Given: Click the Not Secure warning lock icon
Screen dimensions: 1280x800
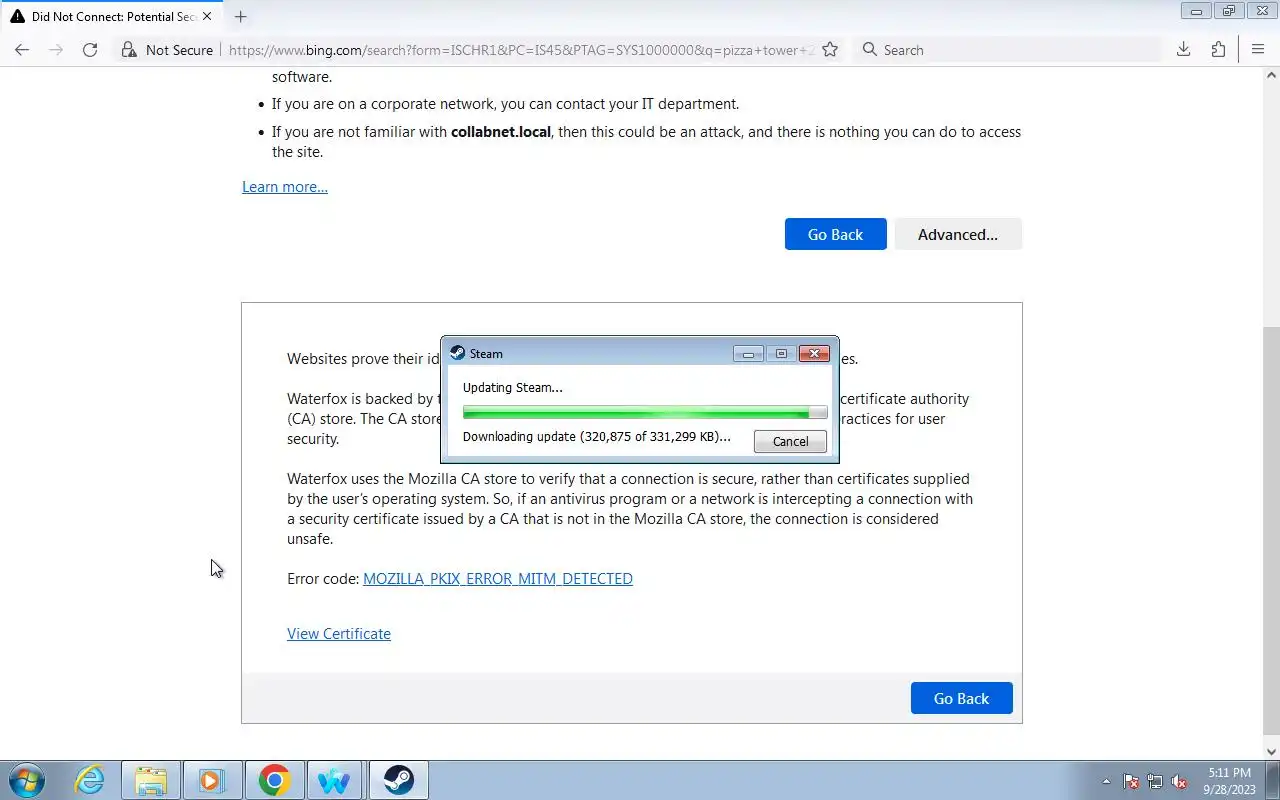Looking at the screenshot, I should coord(128,50).
